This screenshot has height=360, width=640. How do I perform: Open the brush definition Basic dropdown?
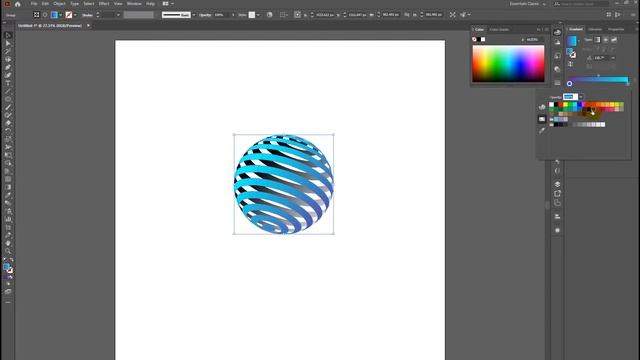[193, 15]
